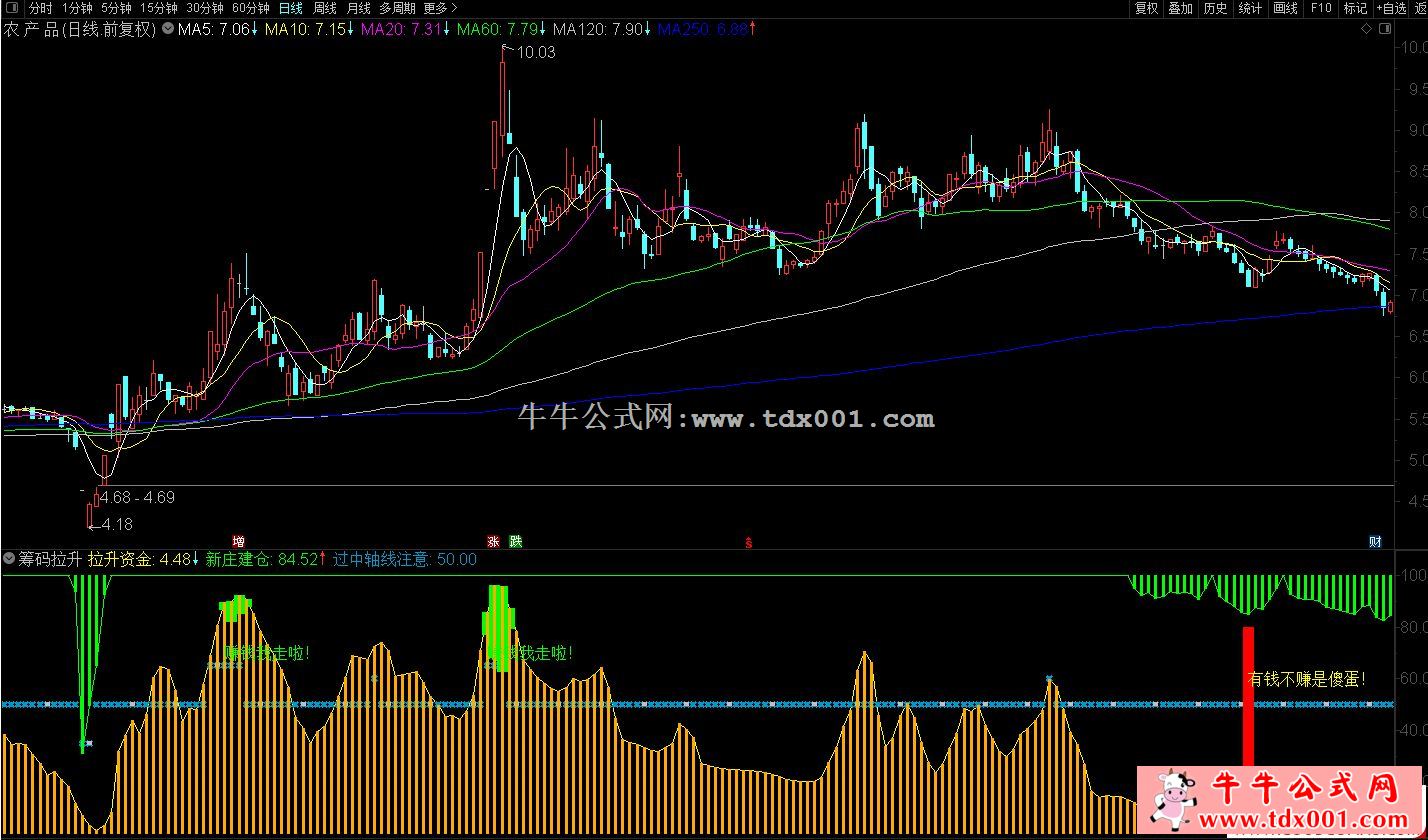1428x840 pixels.
Task: Expand the 更多 periods menu
Action: [441, 8]
